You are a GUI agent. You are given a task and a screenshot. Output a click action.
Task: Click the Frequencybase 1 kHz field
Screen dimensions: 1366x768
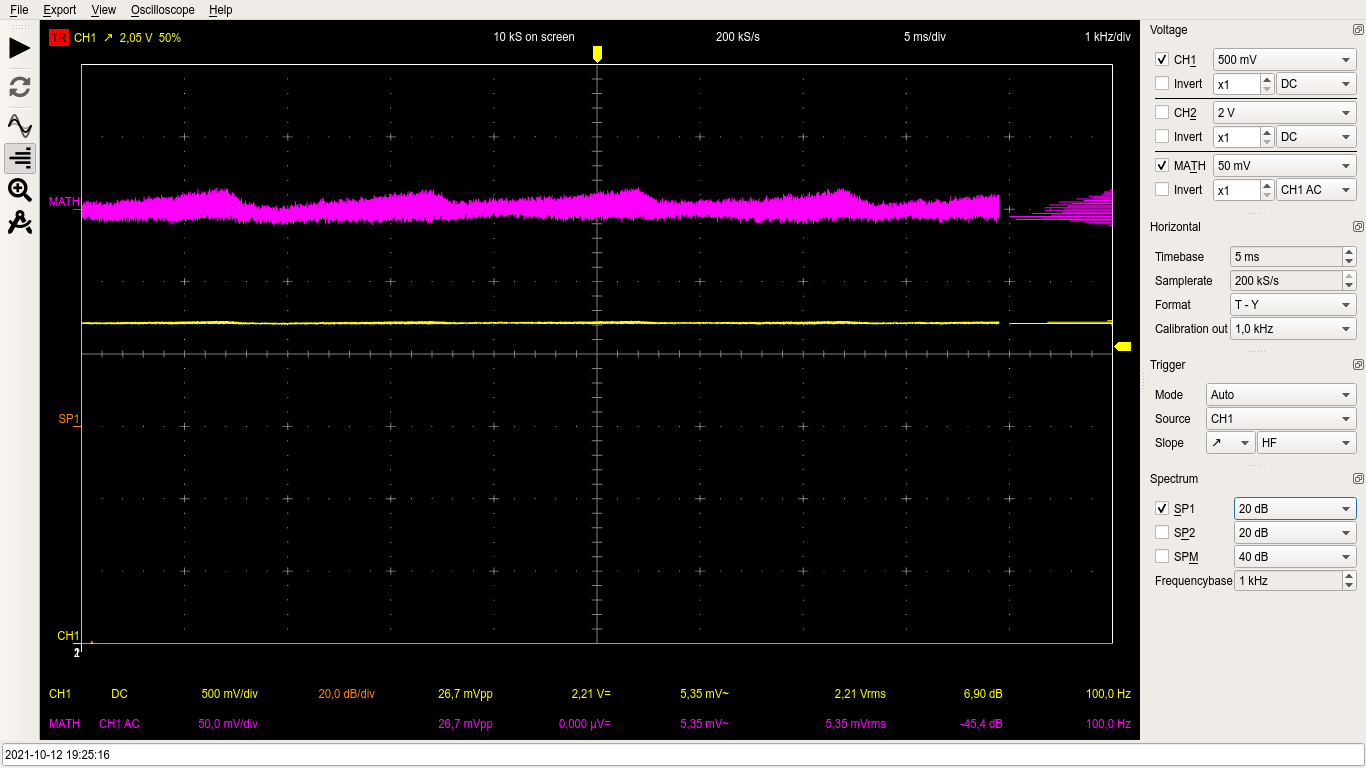(1288, 581)
